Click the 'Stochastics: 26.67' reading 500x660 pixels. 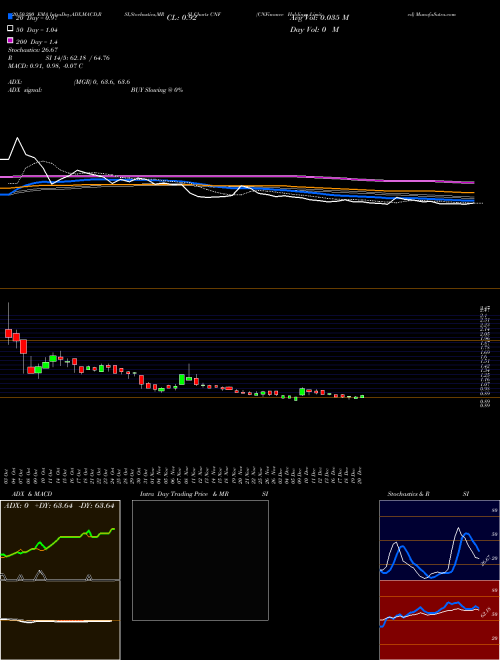pos(33,50)
